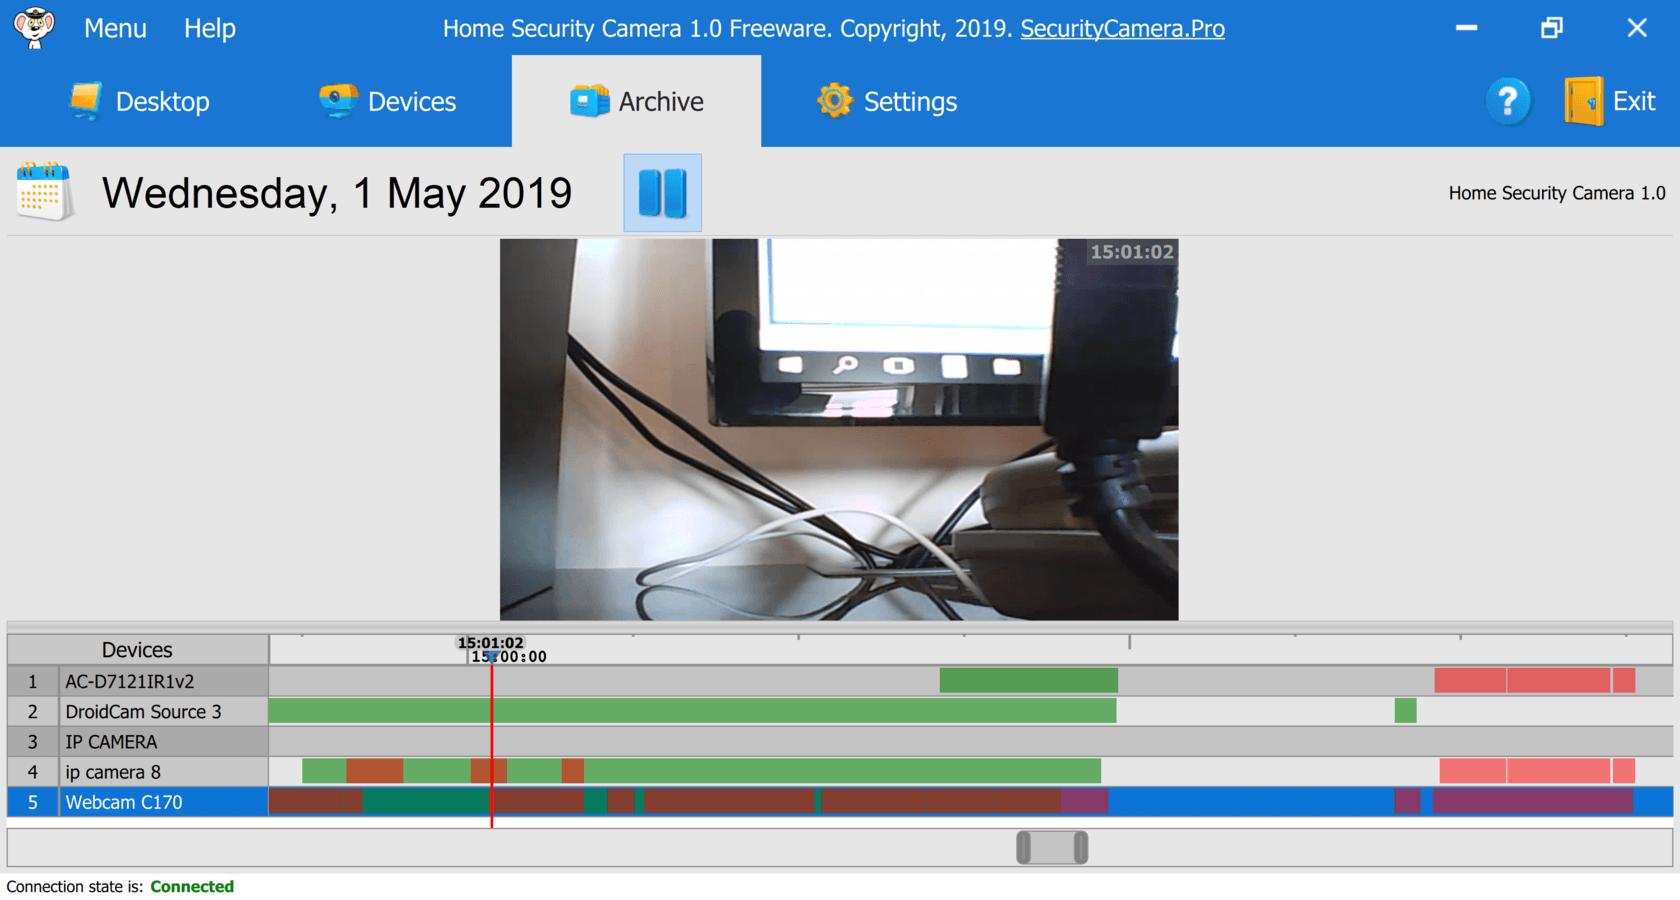Click the mouse mascot app logo
1680x900 pixels.
coord(34,27)
